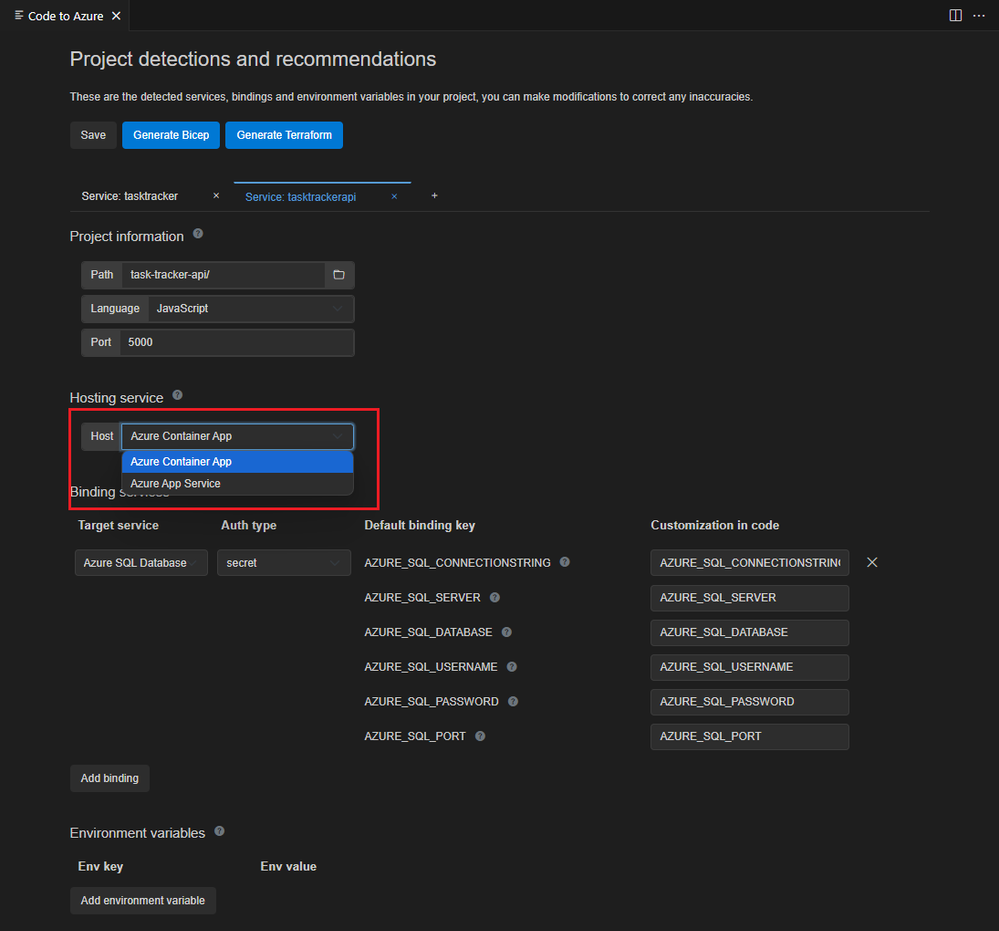Open the editor more actions ellipsis
Image resolution: width=999 pixels, height=931 pixels.
[x=979, y=15]
